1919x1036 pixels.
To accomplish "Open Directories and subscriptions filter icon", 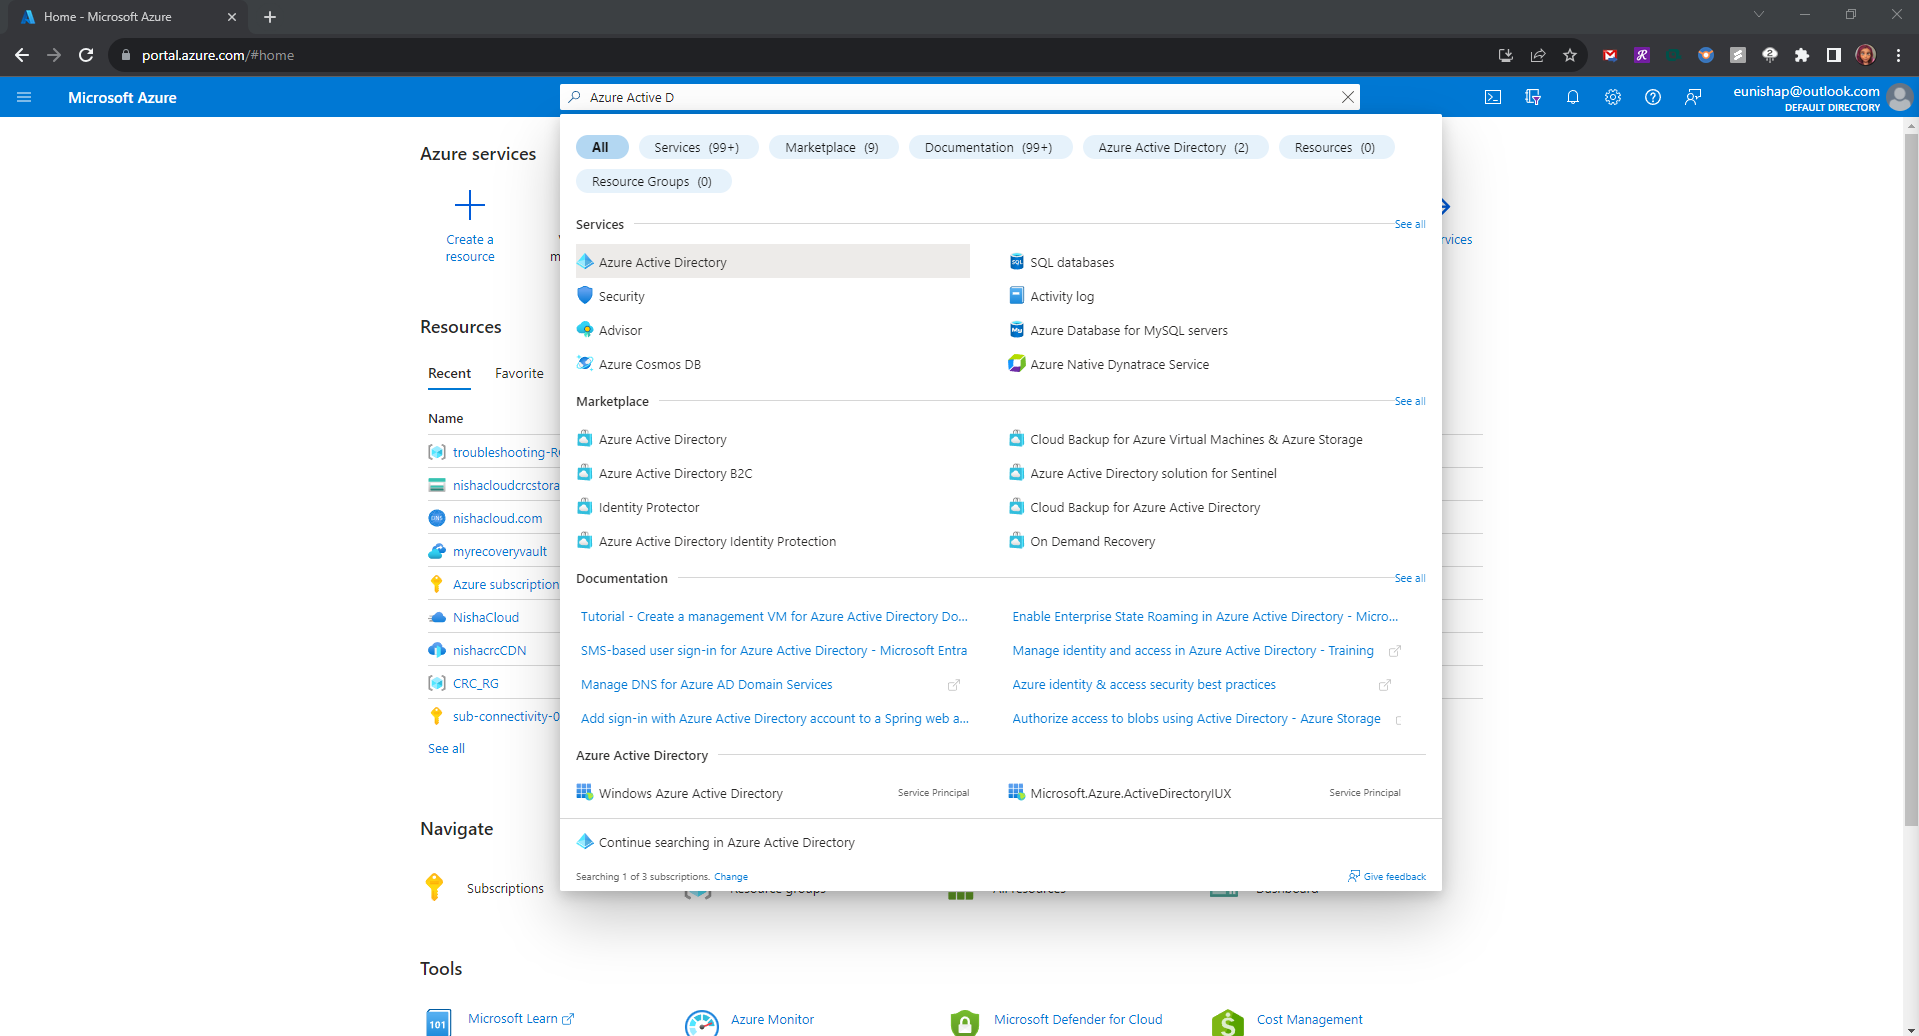I will point(1532,97).
